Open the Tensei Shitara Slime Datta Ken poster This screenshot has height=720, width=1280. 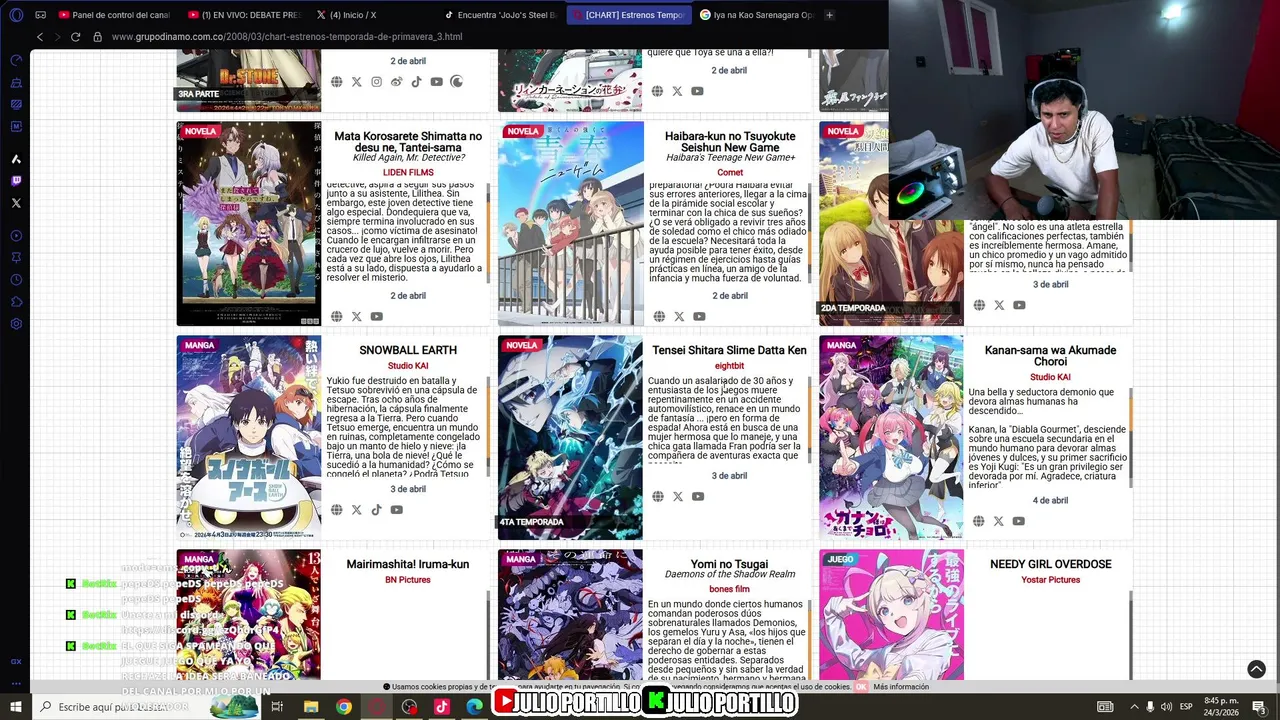[x=570, y=437]
